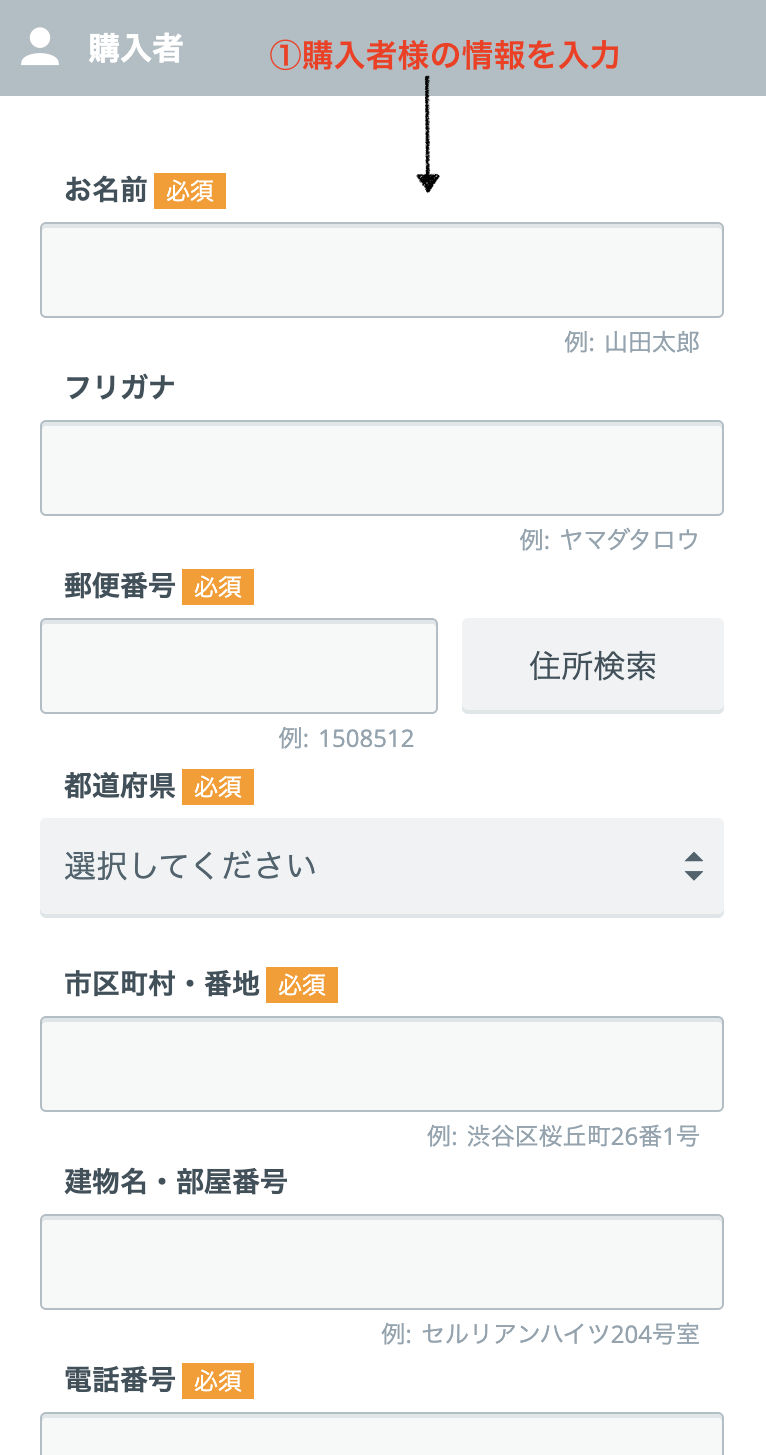The image size is (766, 1455).
Task: Click the 必須 badge beside お名前
Action: pyautogui.click(x=190, y=191)
